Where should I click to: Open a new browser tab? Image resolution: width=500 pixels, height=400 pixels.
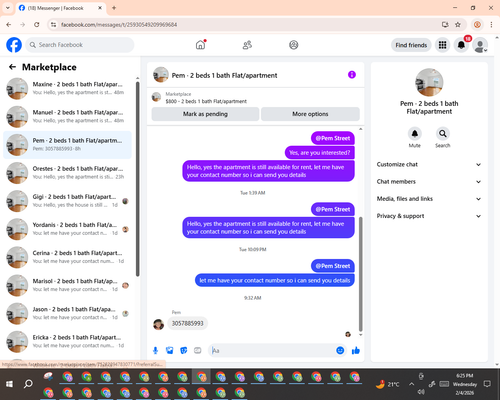[114, 8]
